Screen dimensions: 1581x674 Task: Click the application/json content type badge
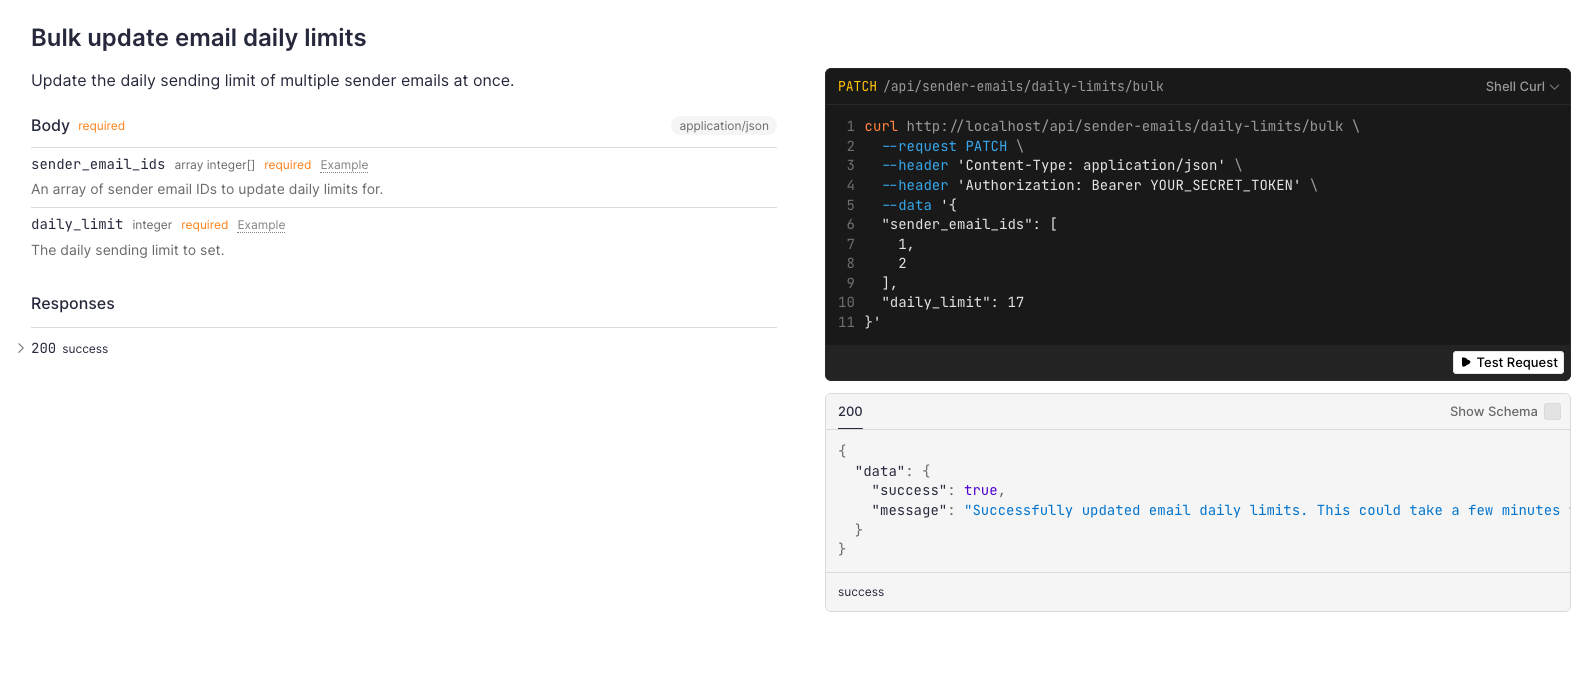(724, 126)
